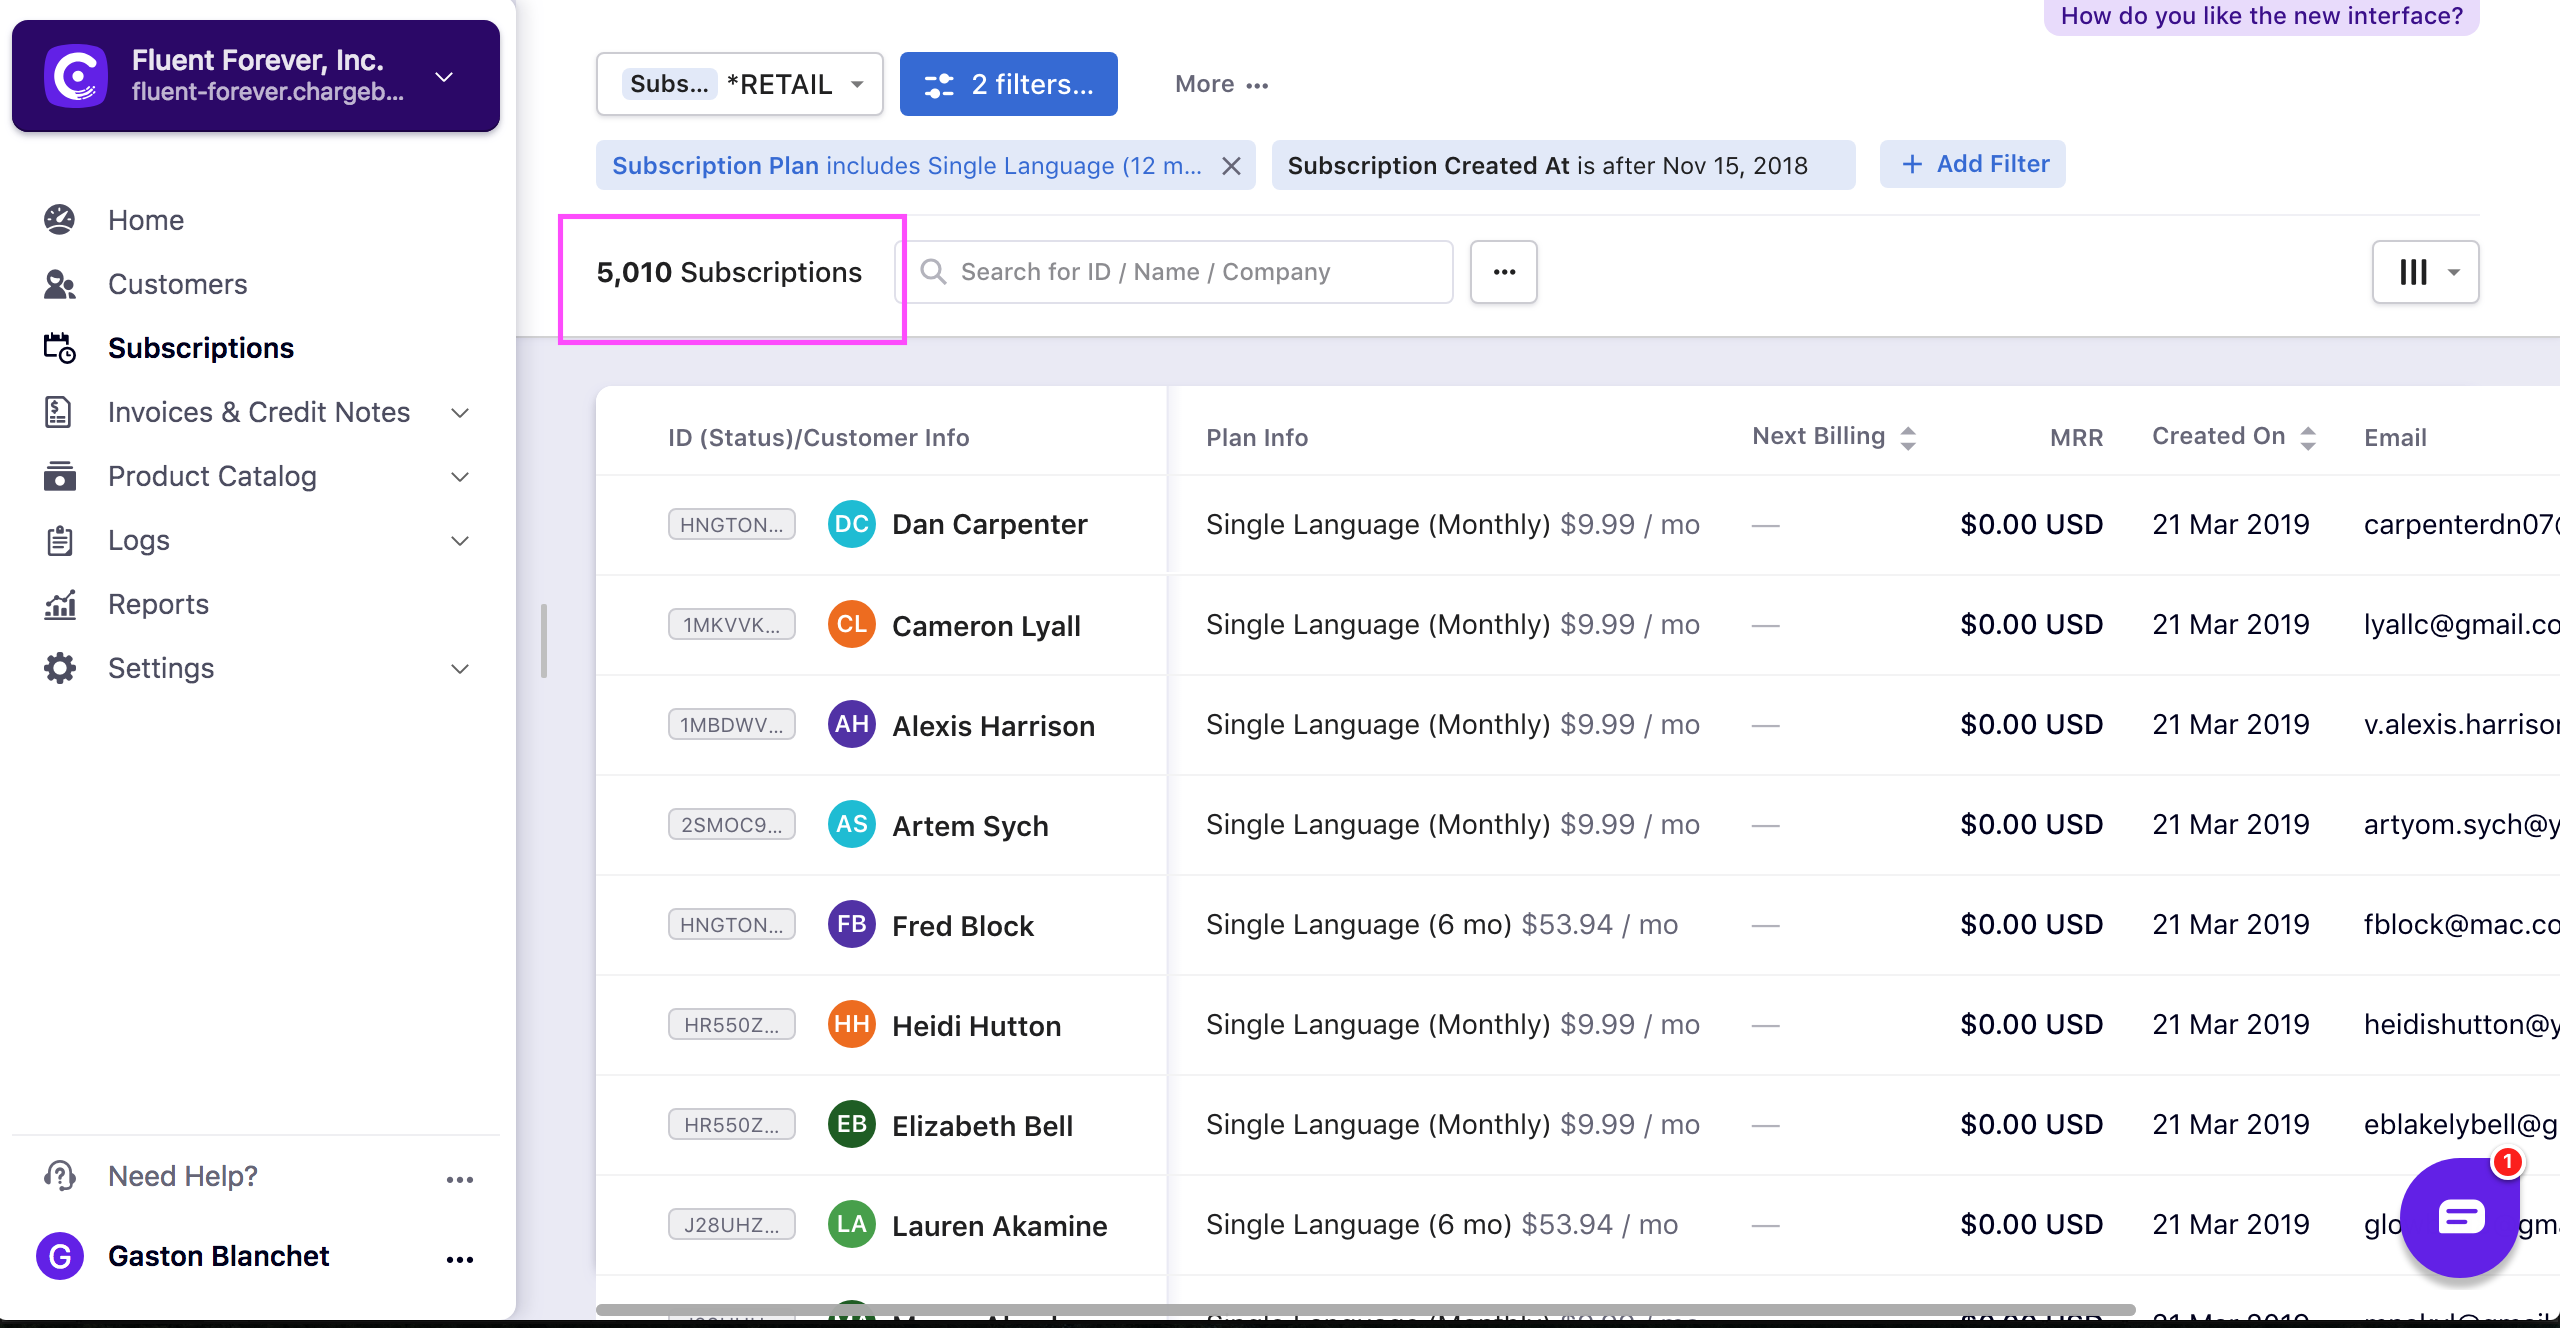This screenshot has height=1328, width=2560.
Task: Click the Home dashboard icon in sidebar
Action: click(x=60, y=220)
